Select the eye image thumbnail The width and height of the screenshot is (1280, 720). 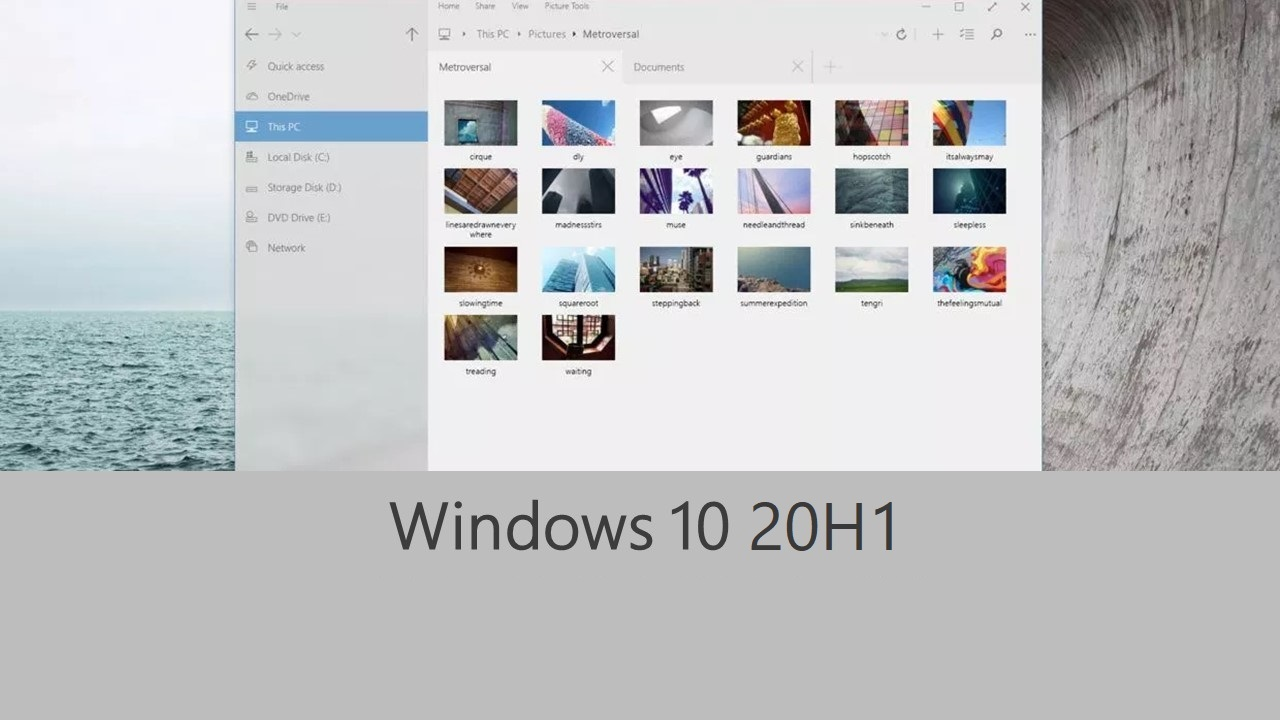point(676,123)
